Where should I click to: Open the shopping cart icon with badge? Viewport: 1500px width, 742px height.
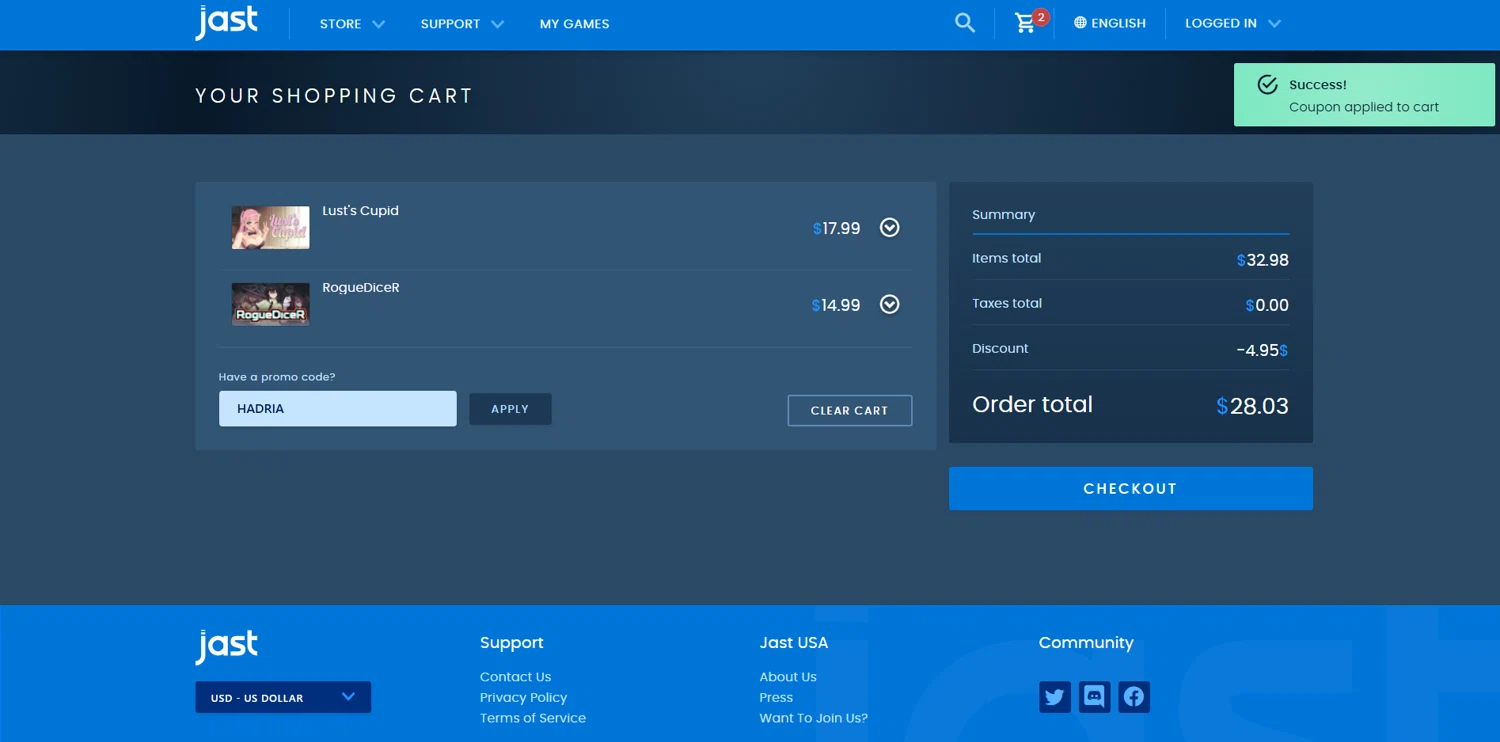(1029, 22)
